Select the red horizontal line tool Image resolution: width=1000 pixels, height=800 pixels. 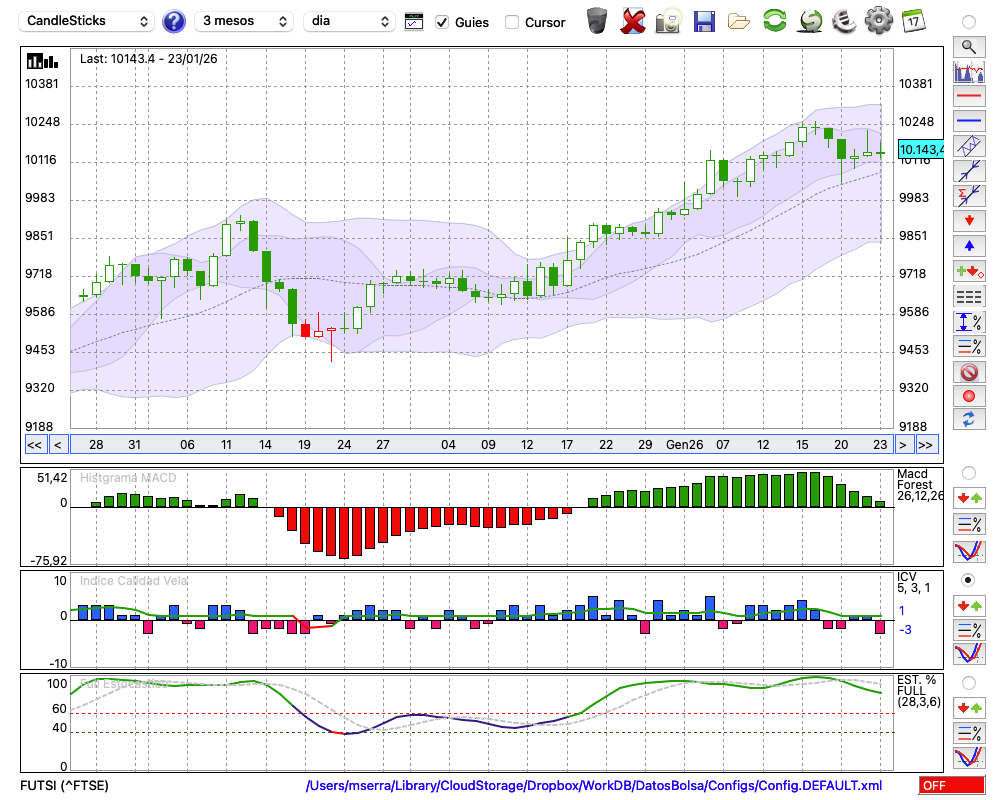(968, 97)
